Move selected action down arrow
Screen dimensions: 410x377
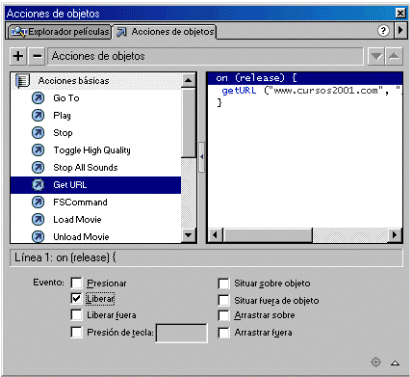(376, 56)
